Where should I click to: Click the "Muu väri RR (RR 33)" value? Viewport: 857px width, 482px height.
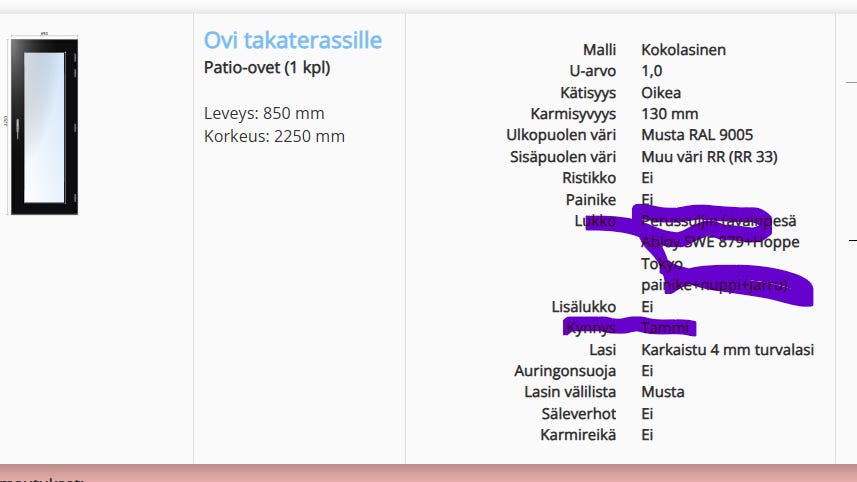(x=709, y=157)
